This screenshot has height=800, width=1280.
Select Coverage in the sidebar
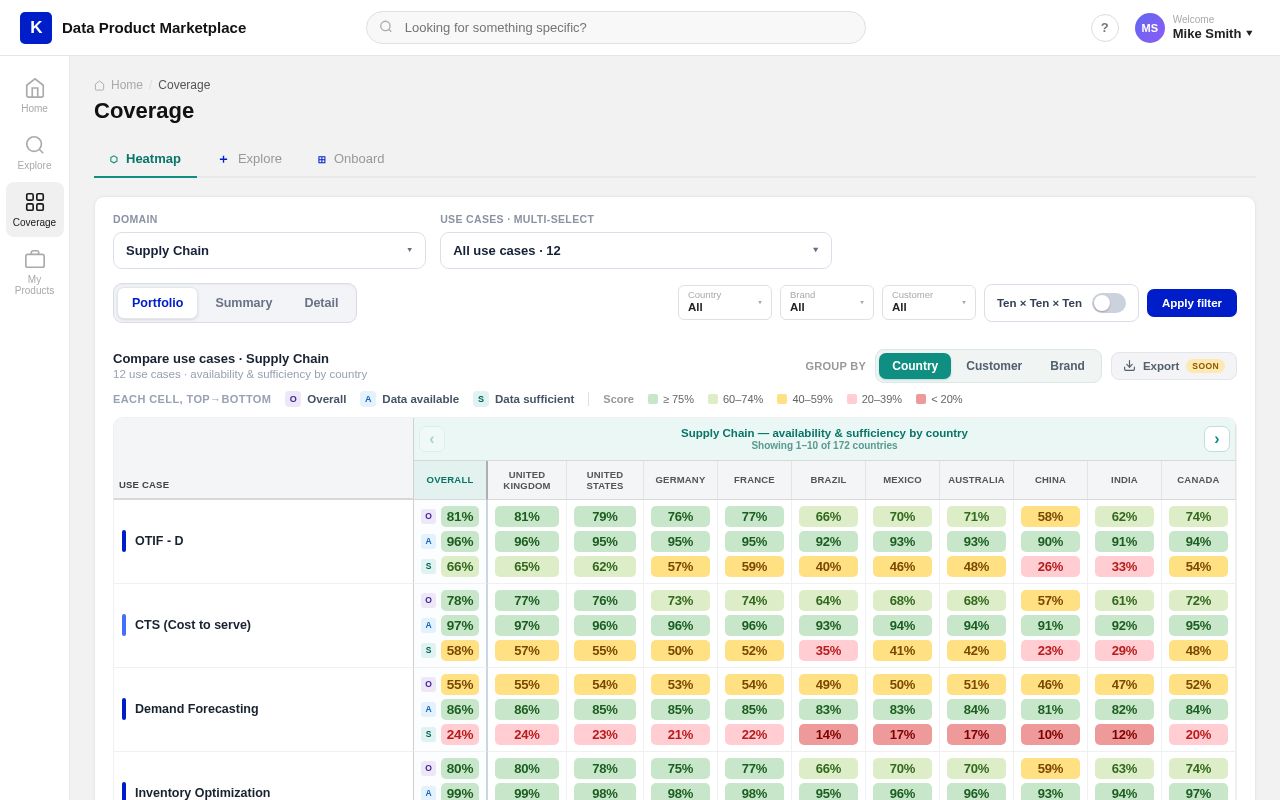35,210
